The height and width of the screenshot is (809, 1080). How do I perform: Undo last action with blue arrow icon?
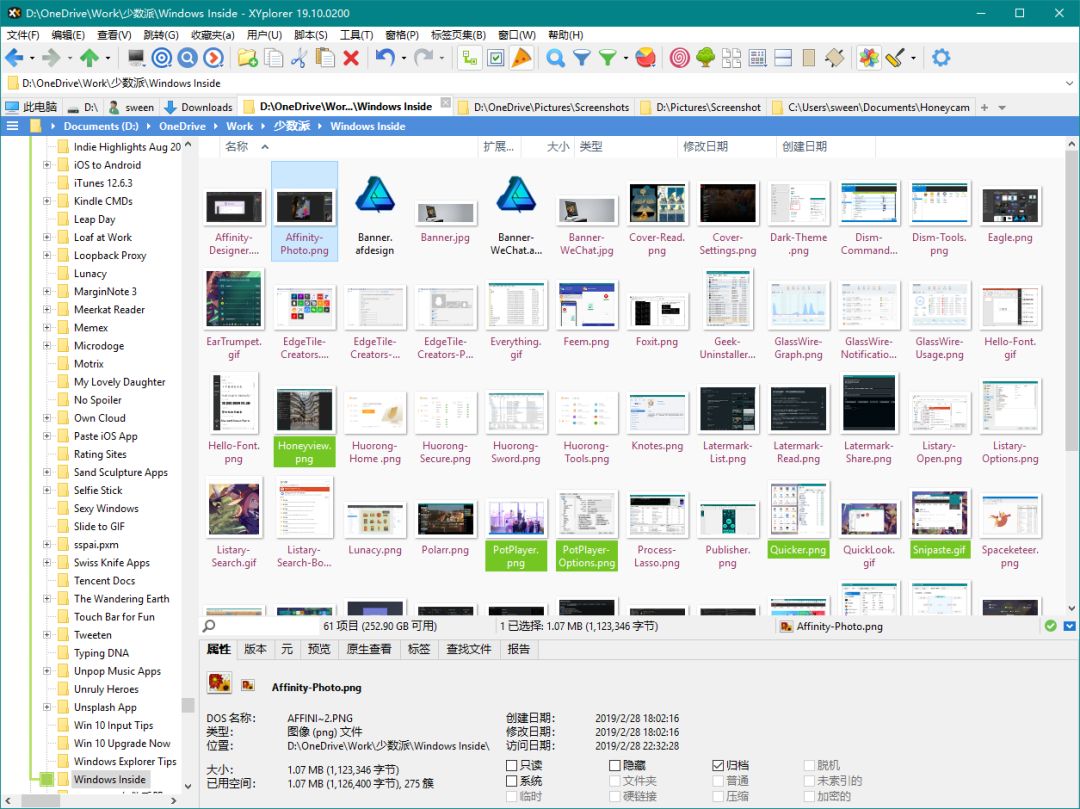(384, 58)
